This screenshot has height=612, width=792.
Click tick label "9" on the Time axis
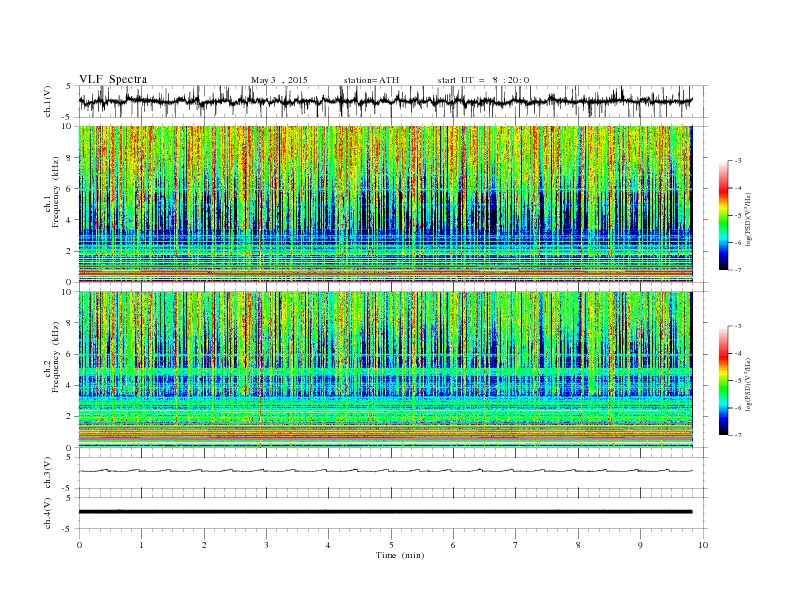tap(640, 545)
